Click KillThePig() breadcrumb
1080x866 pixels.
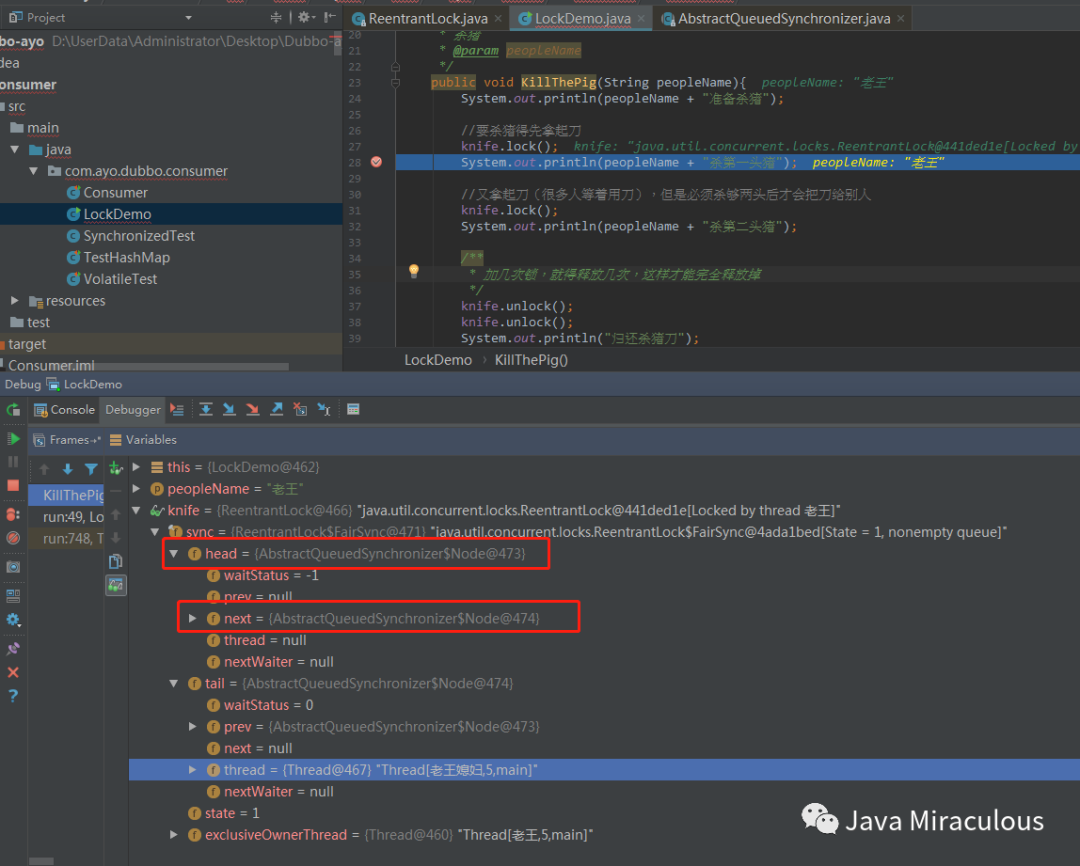(531, 360)
